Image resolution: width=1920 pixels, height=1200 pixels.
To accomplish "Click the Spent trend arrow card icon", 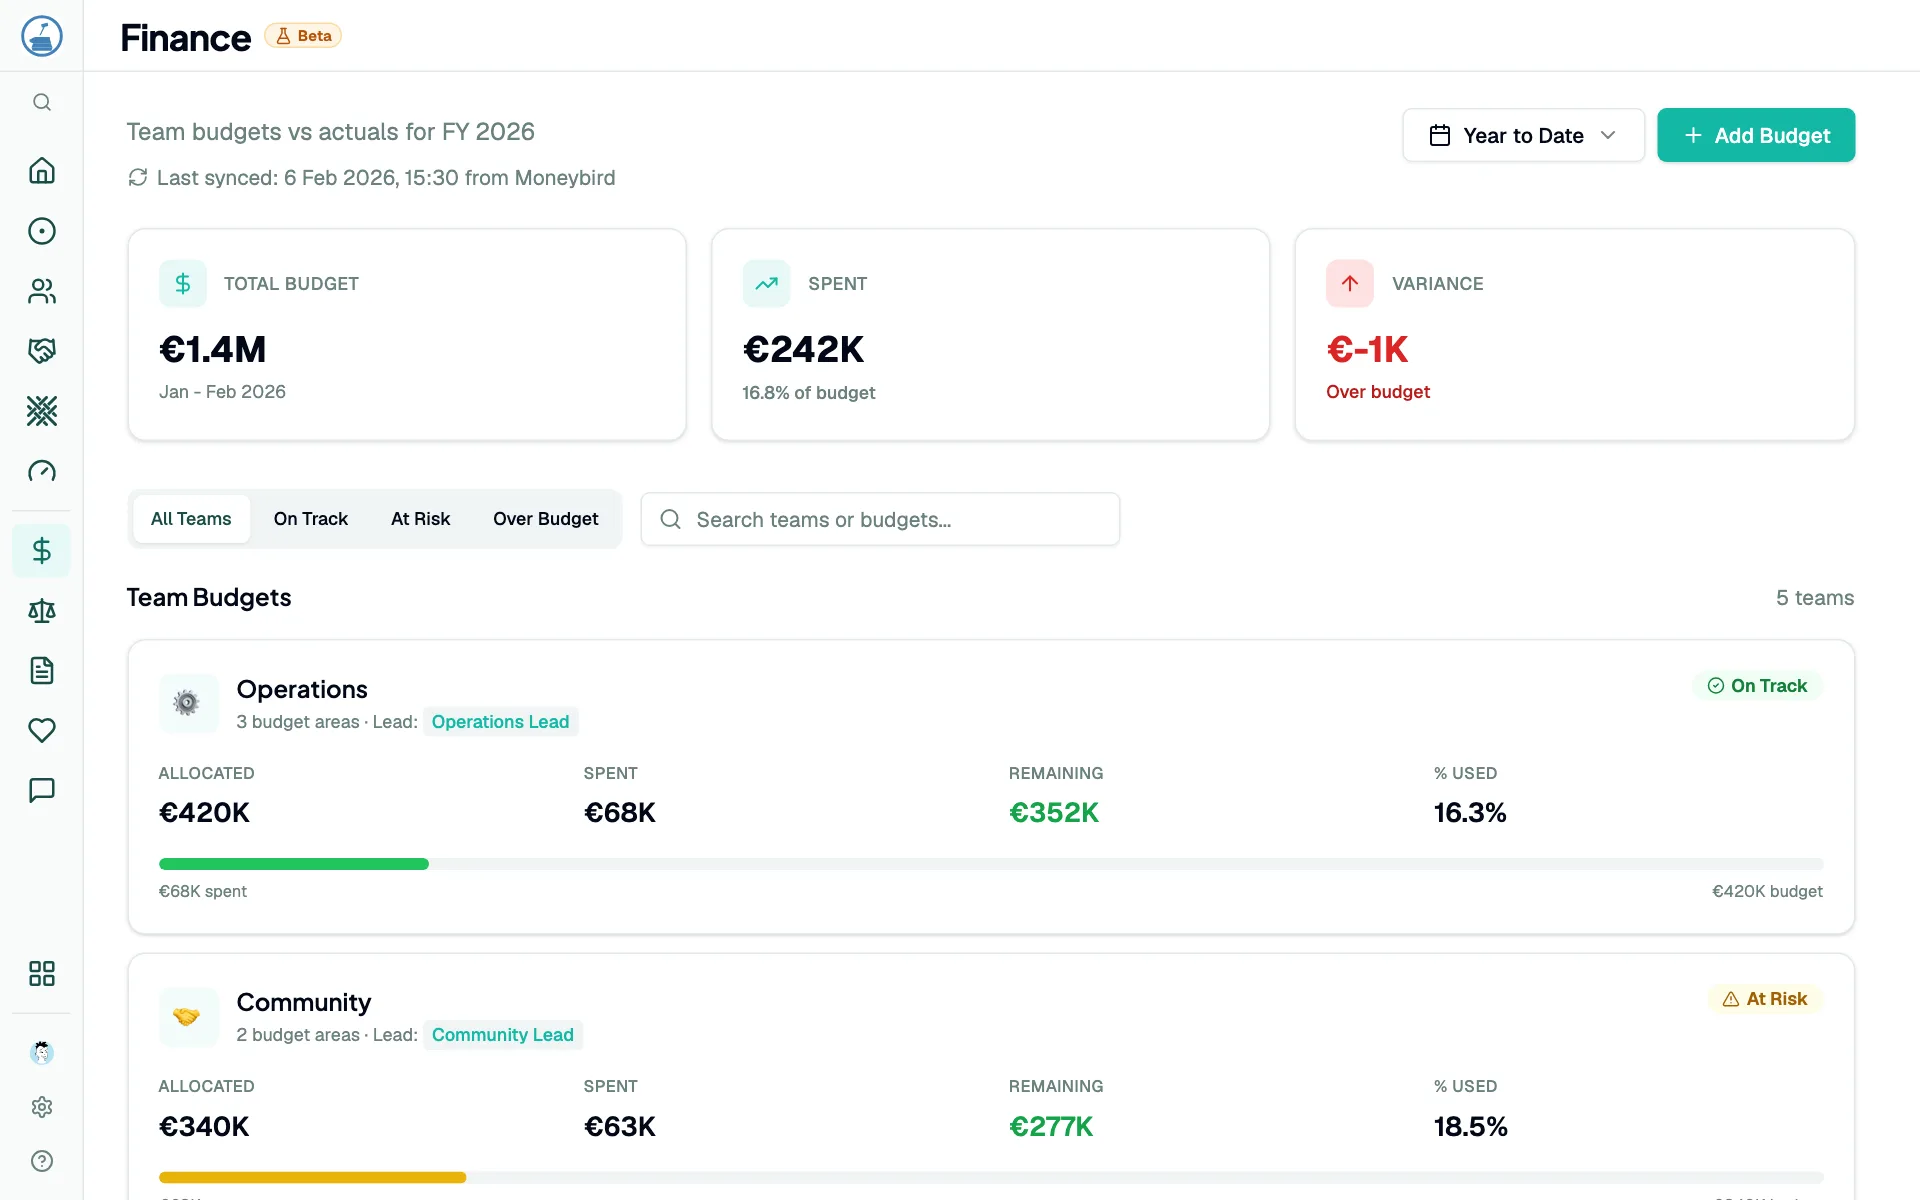I will pyautogui.click(x=767, y=284).
